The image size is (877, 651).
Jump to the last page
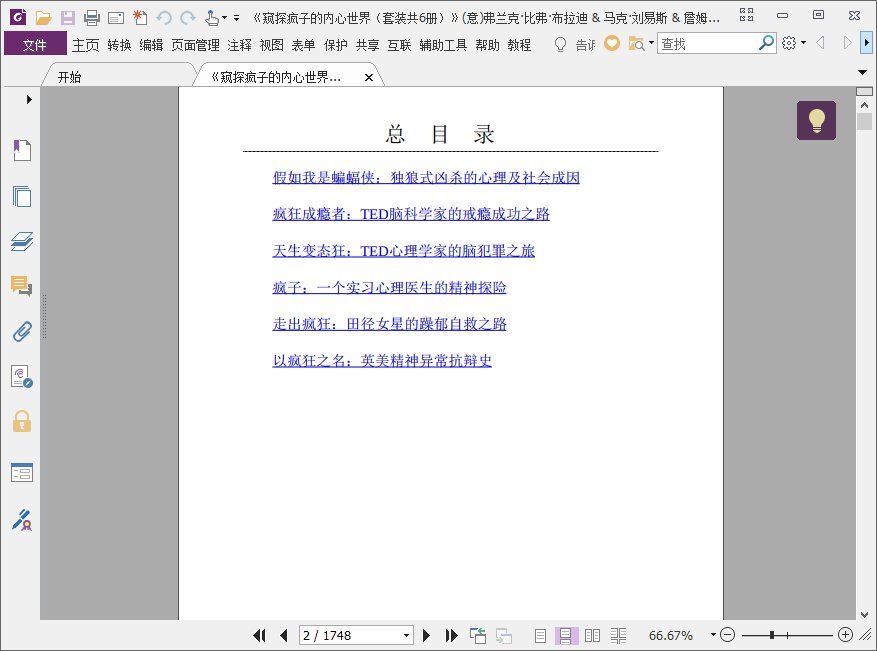(x=451, y=635)
